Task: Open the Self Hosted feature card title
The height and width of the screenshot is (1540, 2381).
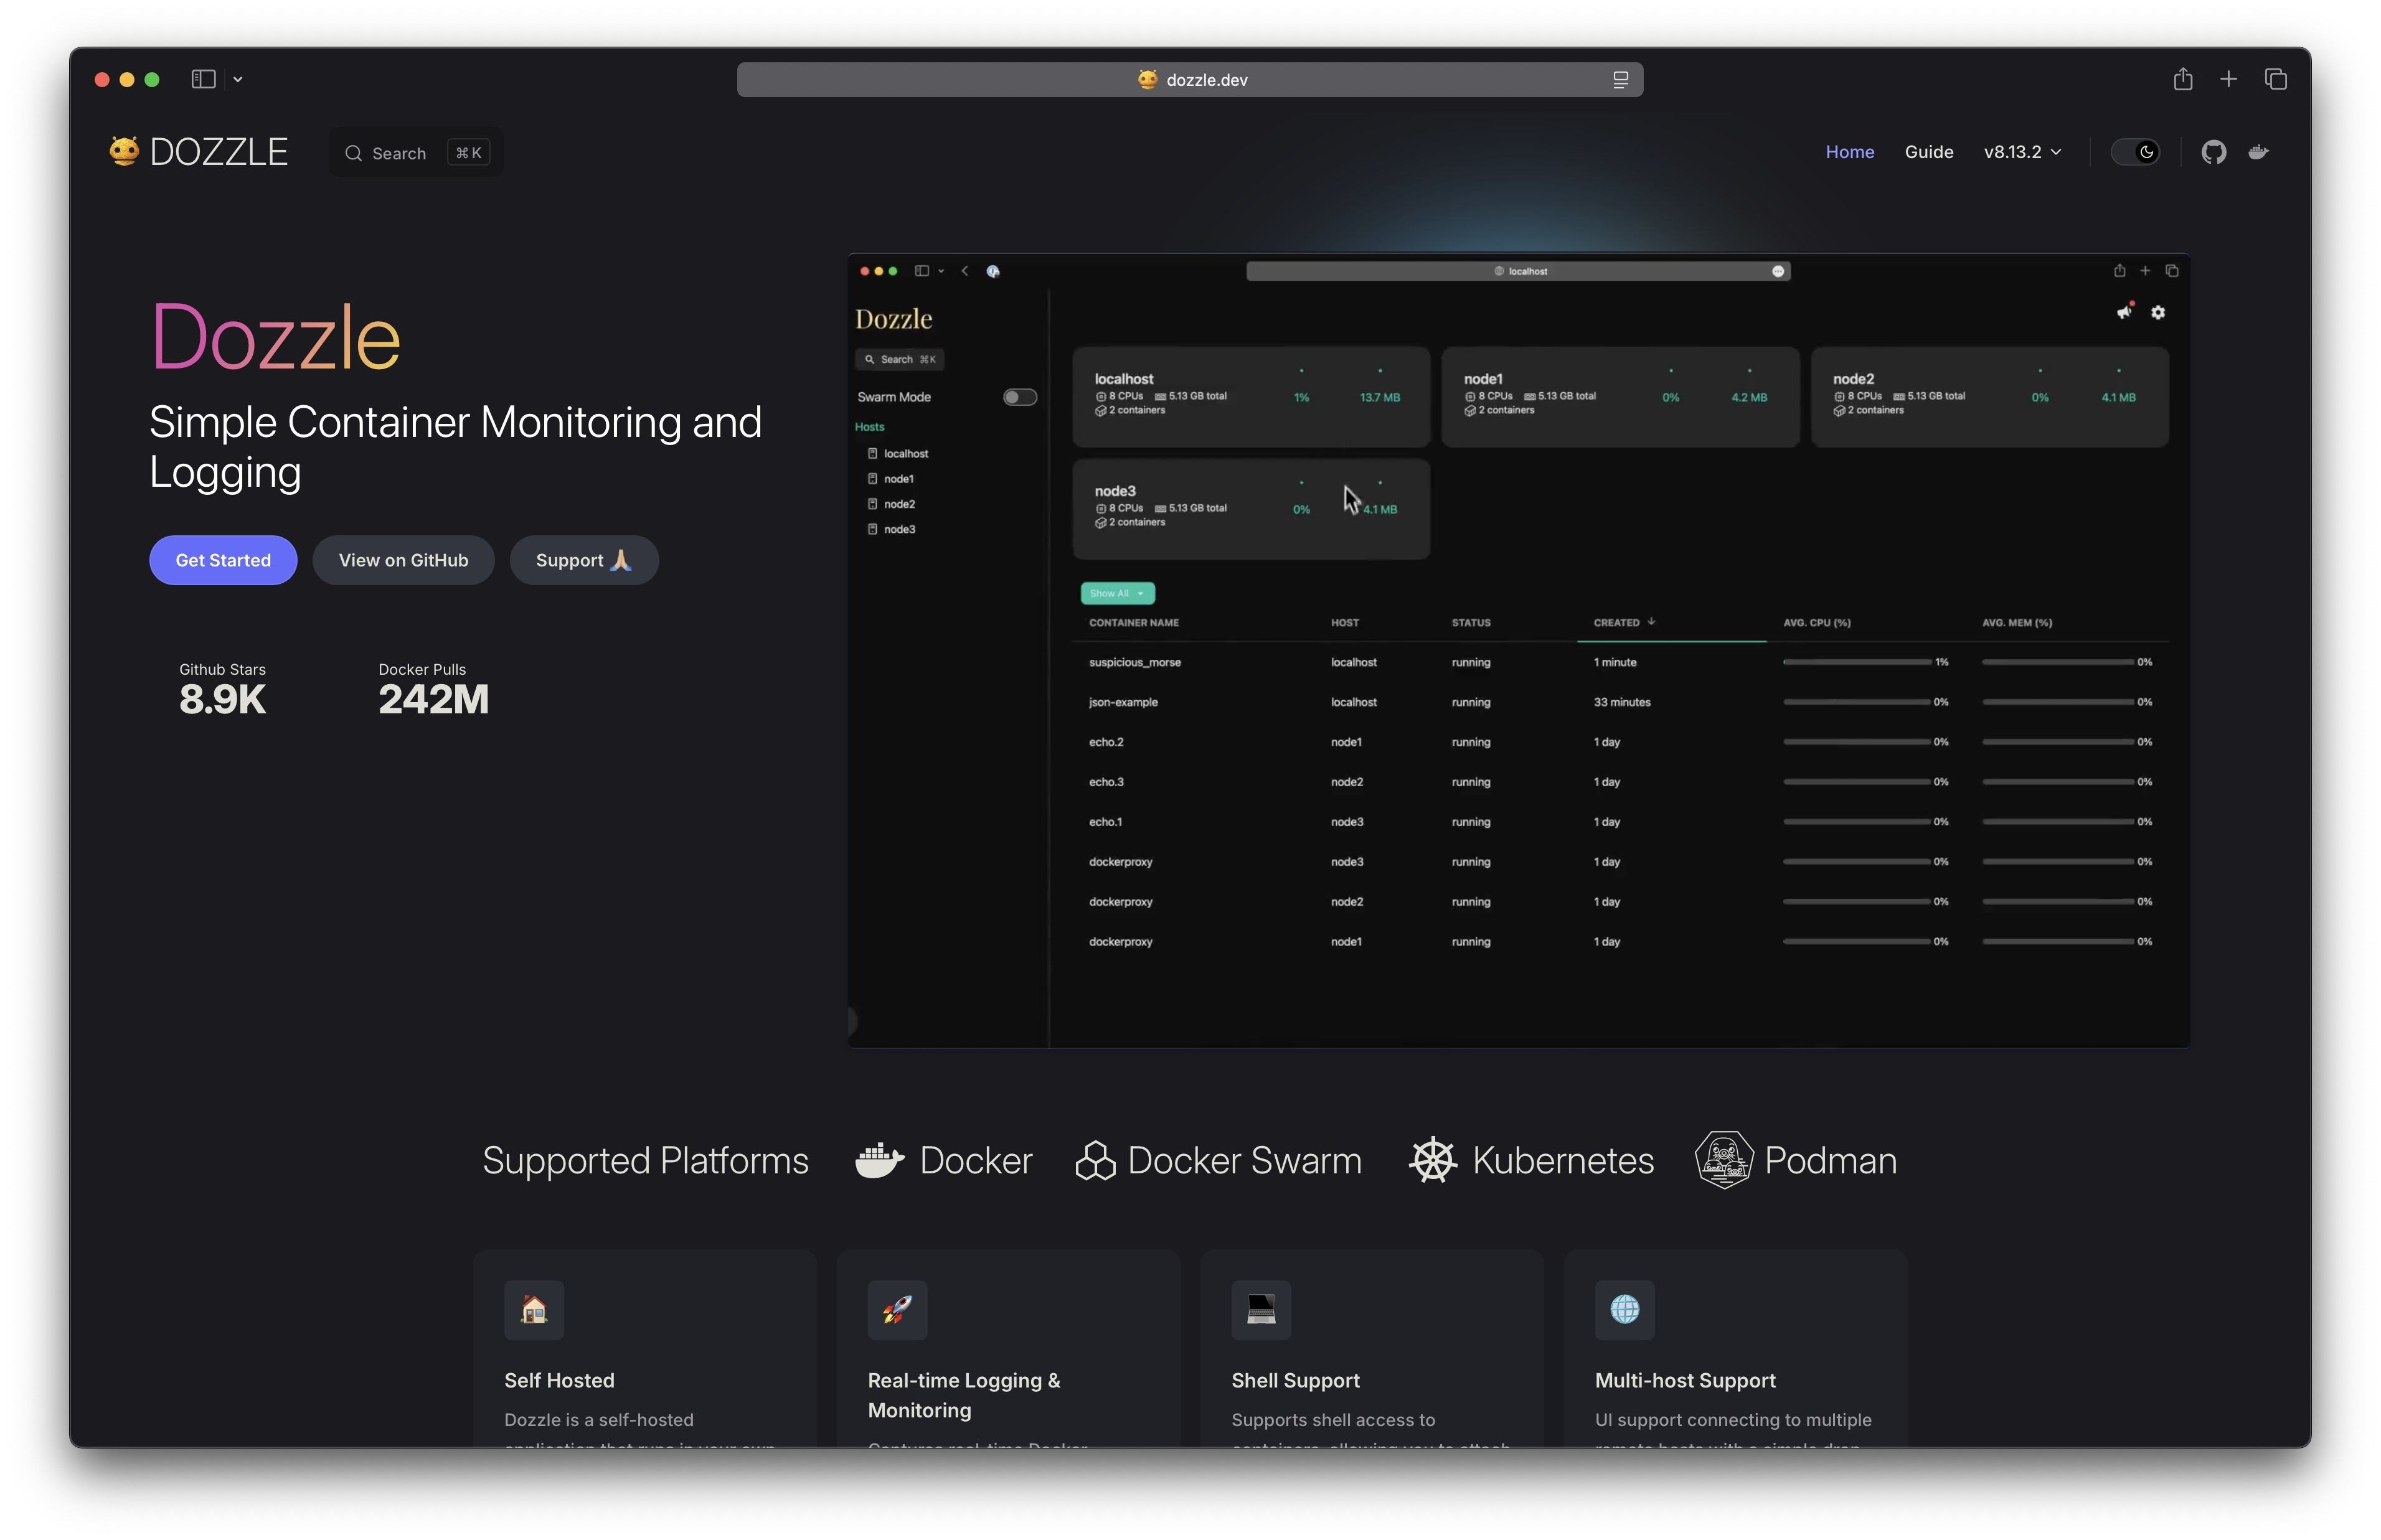Action: pyautogui.click(x=559, y=1380)
